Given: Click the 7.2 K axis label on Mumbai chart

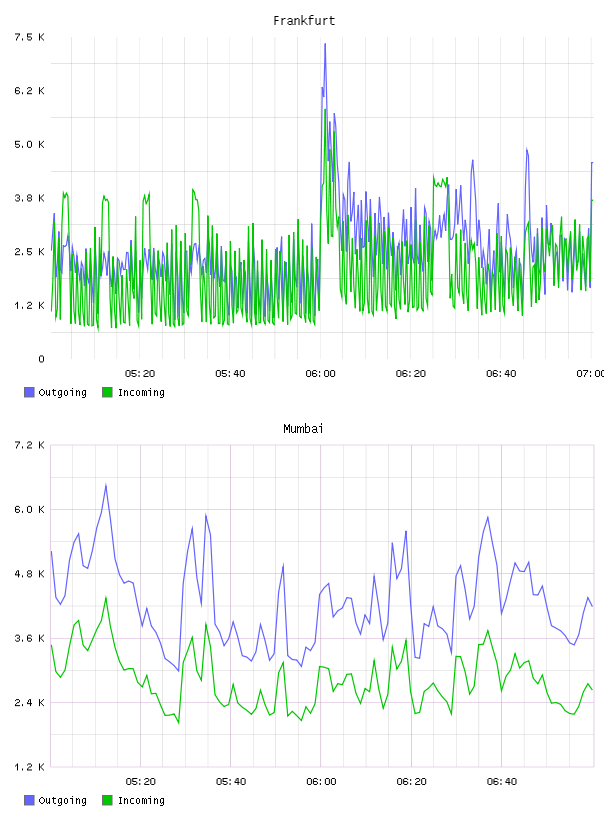Looking at the screenshot, I should pyautogui.click(x=30, y=445).
